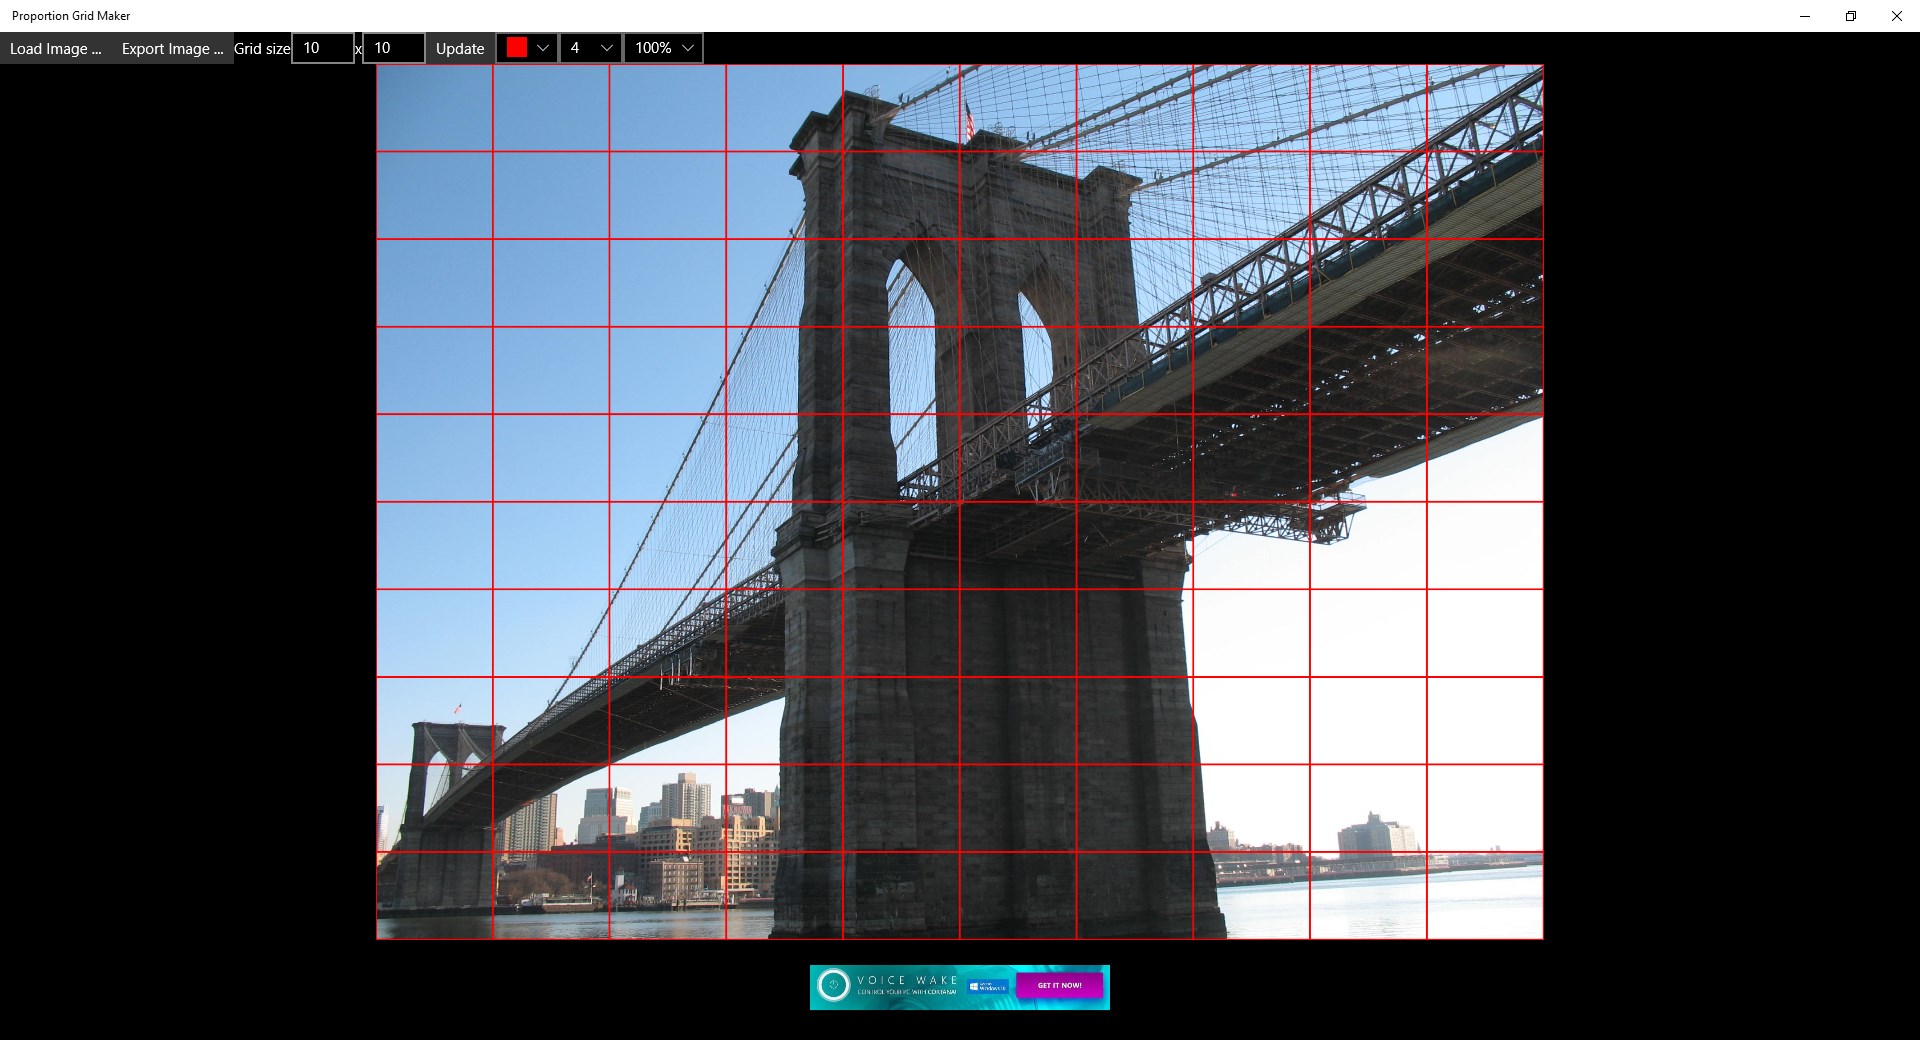Click the grid height input showing 10
1920x1040 pixels.
pos(393,47)
